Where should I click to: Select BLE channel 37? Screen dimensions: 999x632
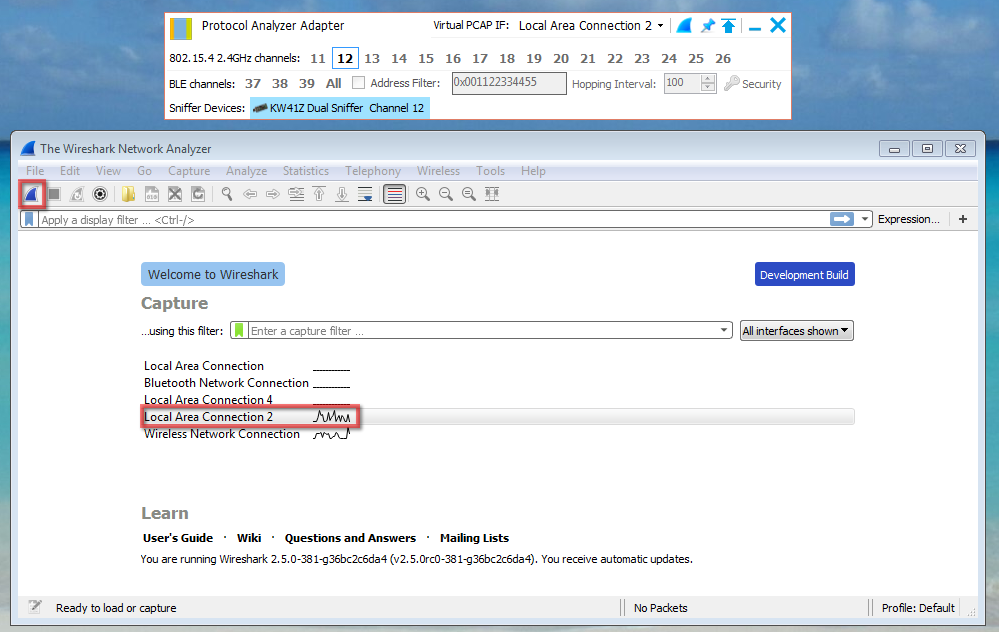(x=253, y=83)
